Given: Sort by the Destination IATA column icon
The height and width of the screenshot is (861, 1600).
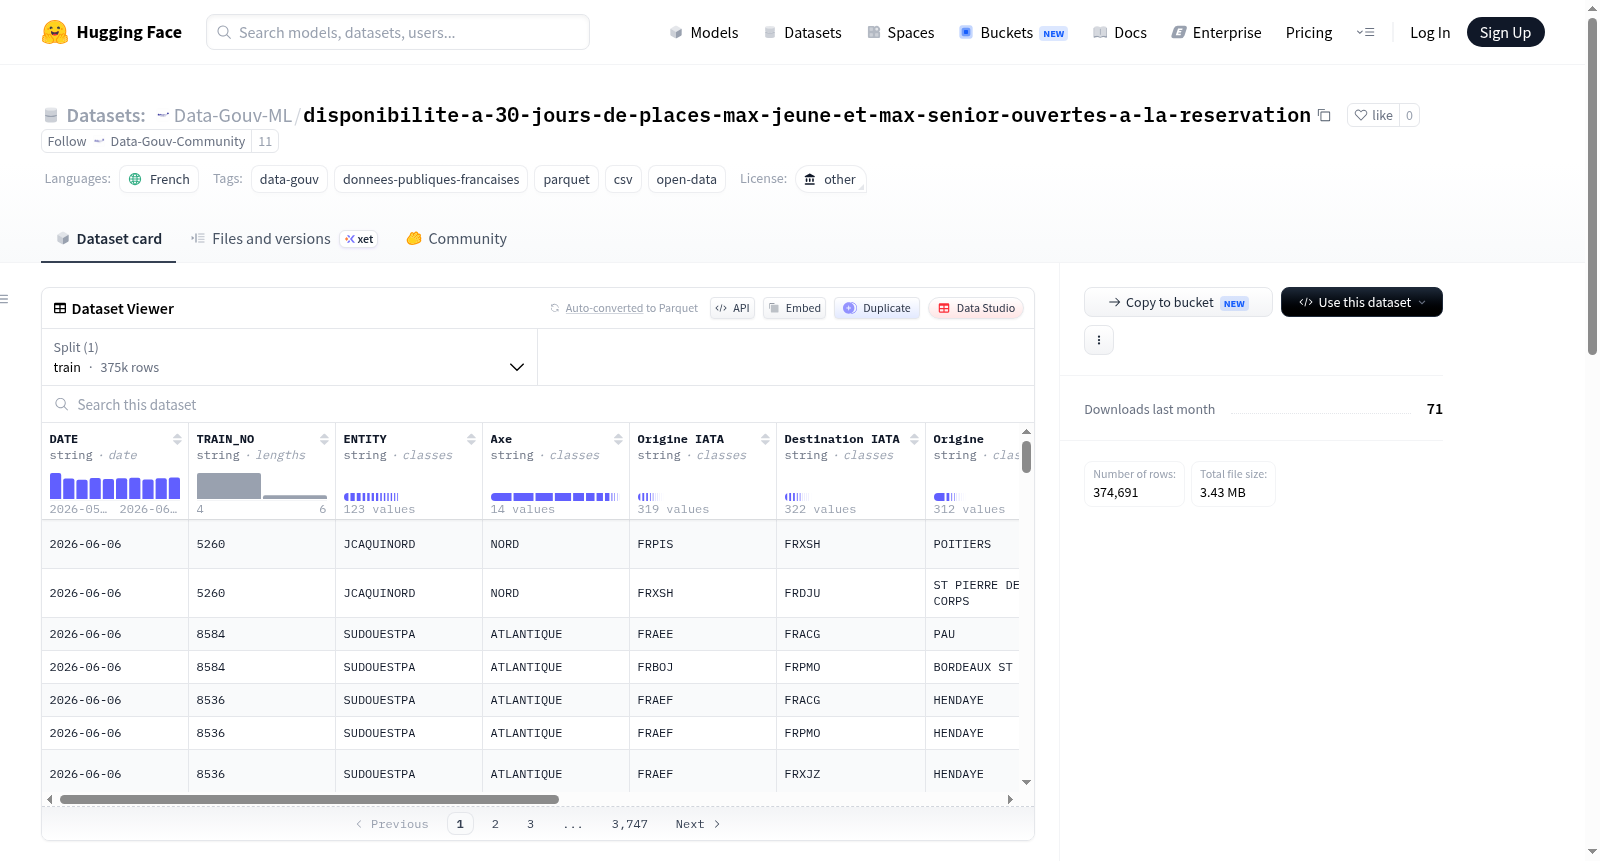Looking at the screenshot, I should click(914, 439).
